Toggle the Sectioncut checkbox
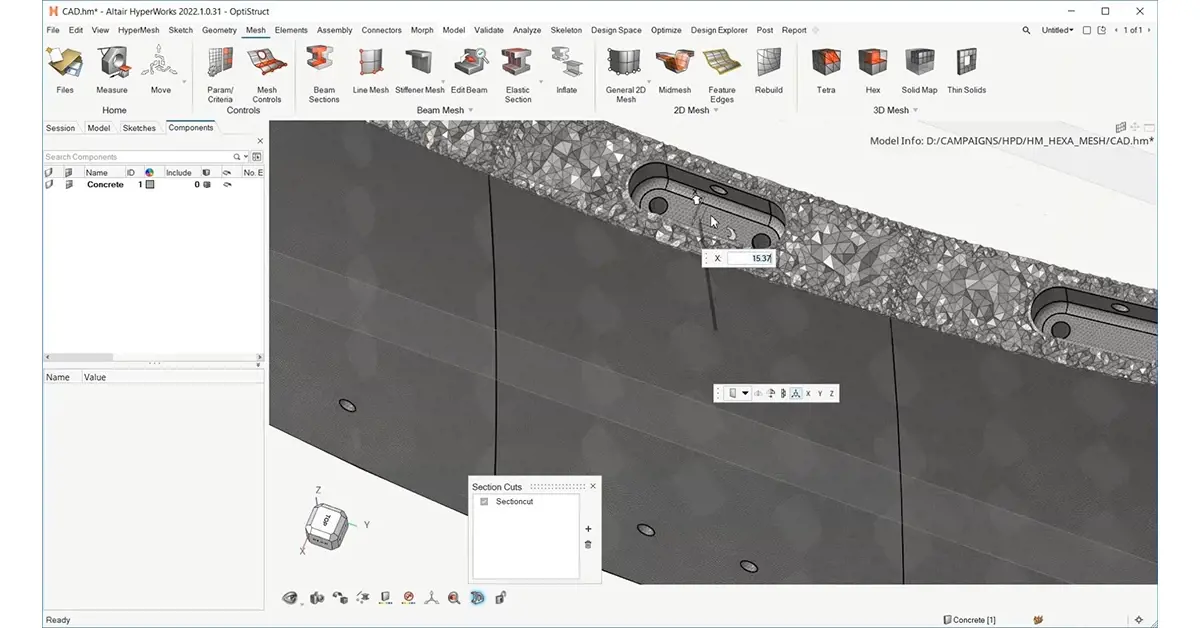The width and height of the screenshot is (1200, 628). tap(484, 501)
